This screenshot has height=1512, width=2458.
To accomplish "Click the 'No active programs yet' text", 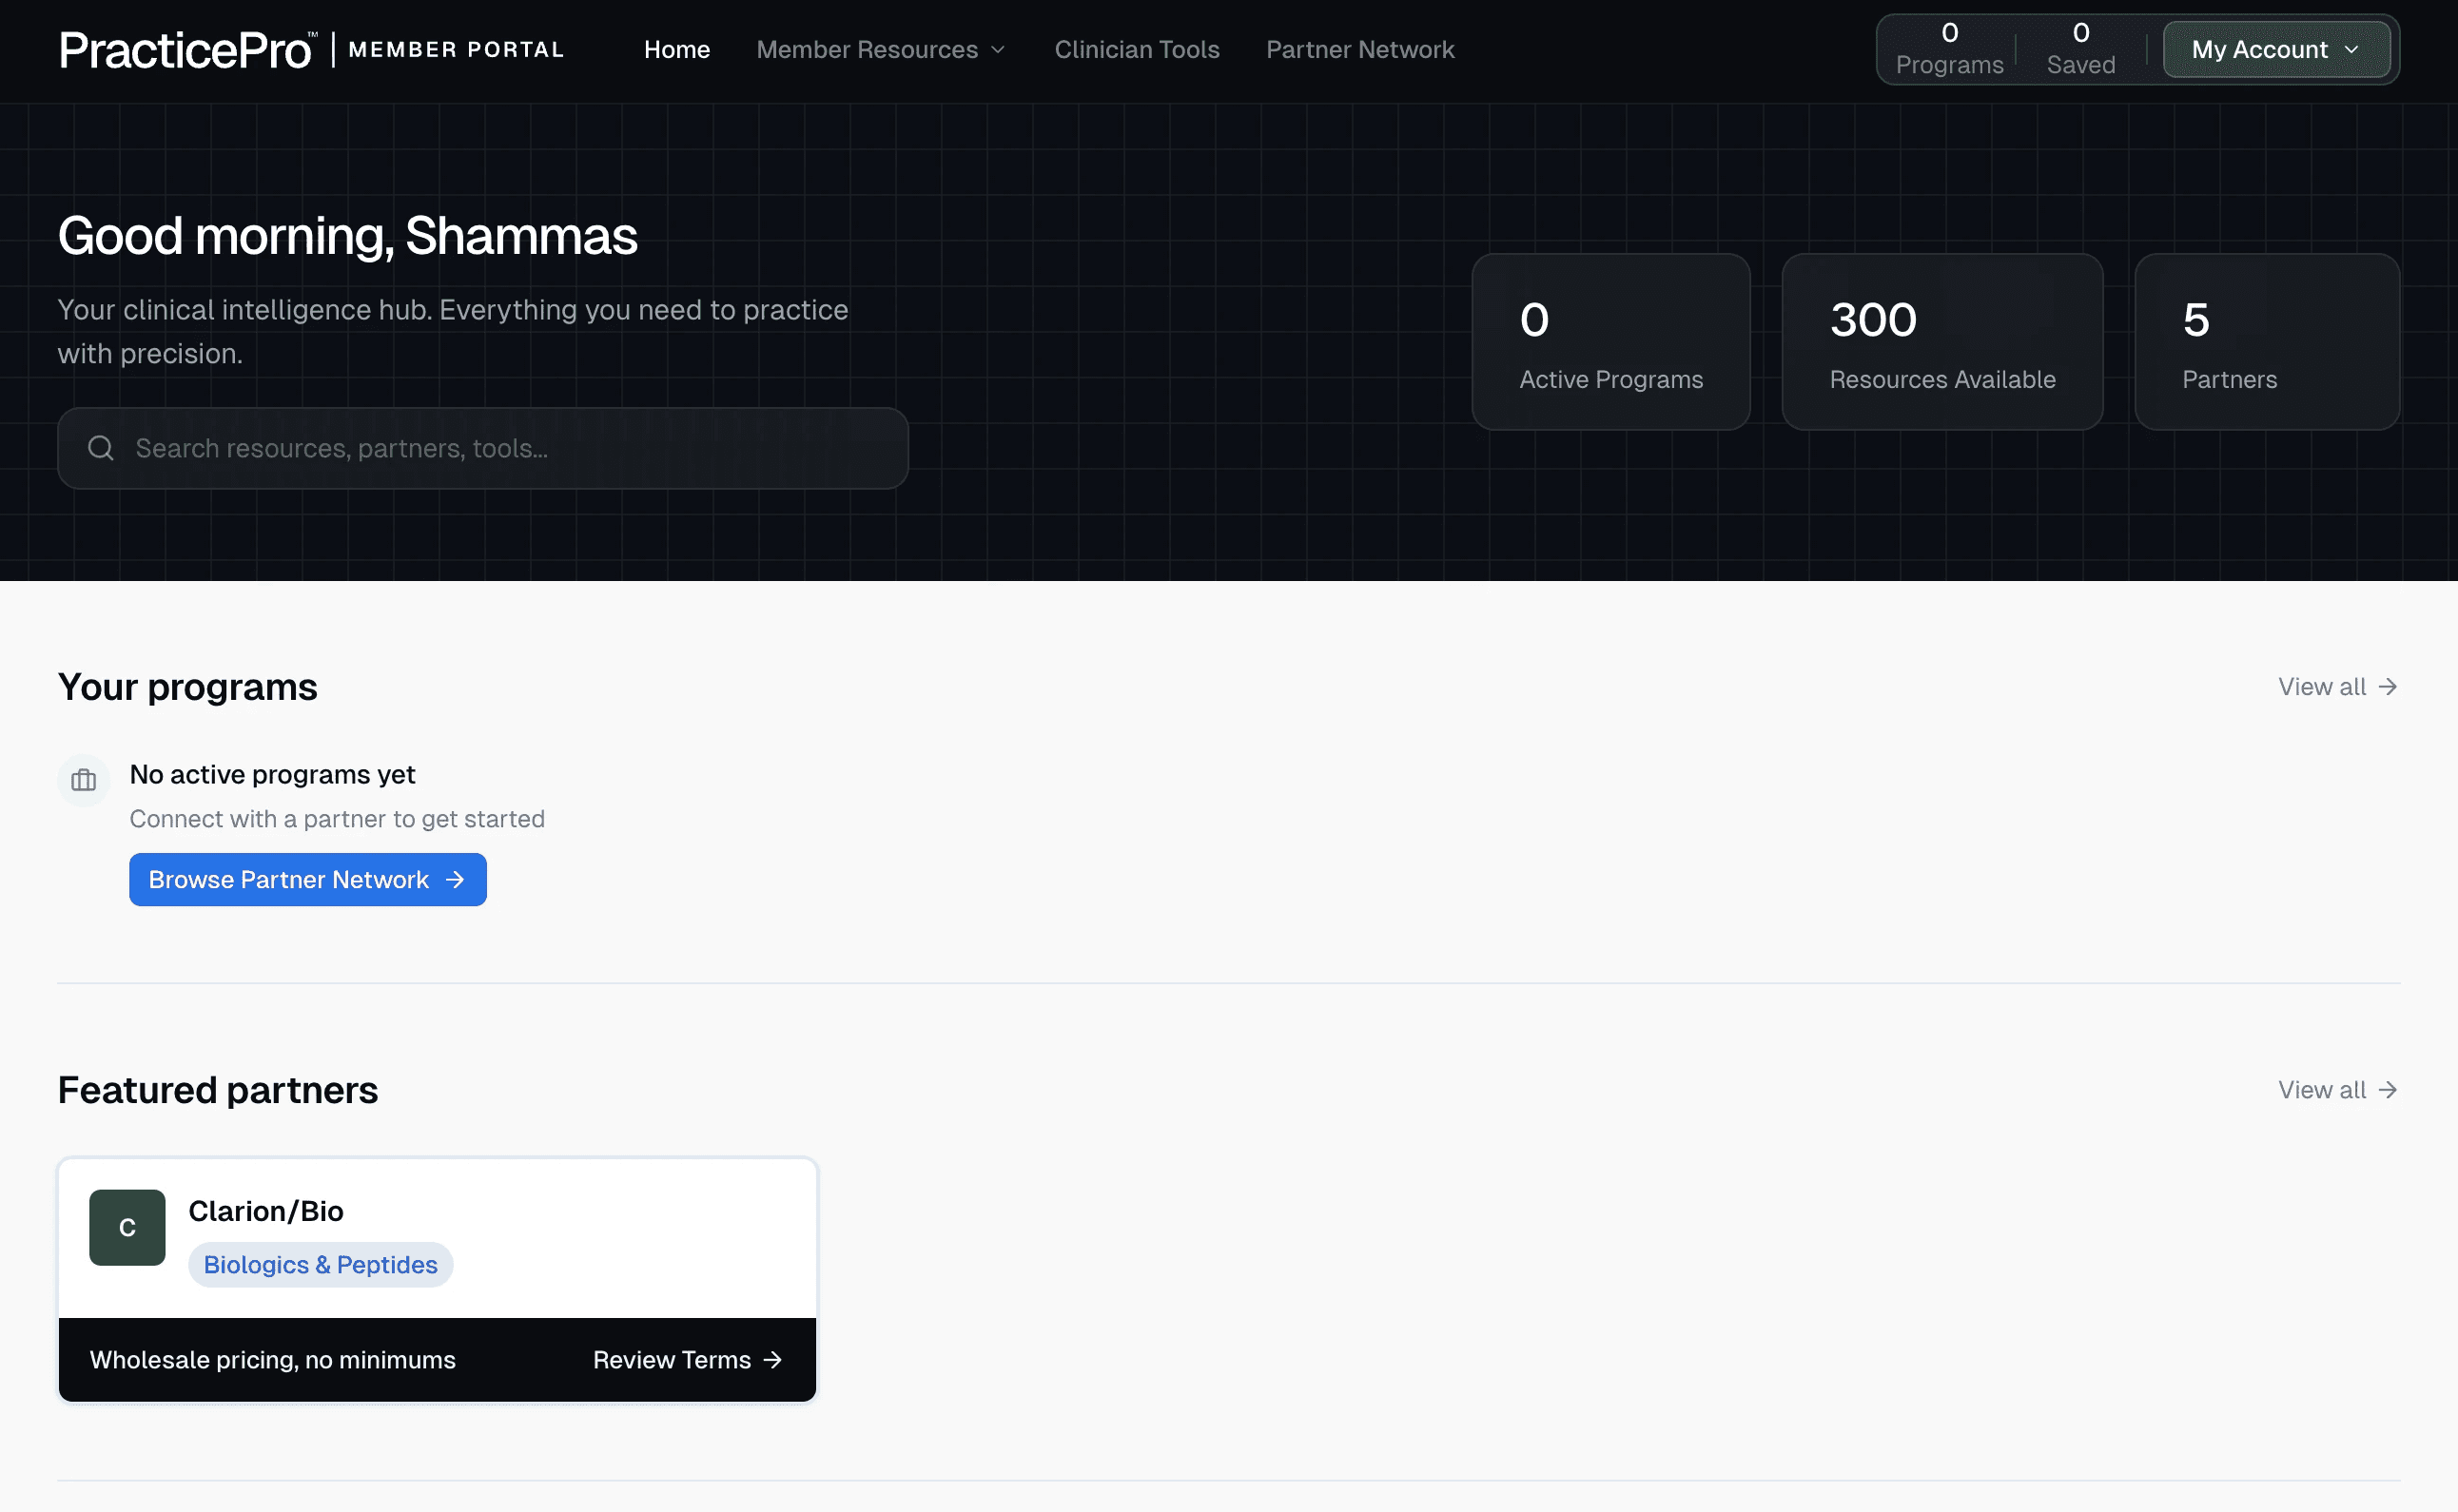I will tap(272, 775).
